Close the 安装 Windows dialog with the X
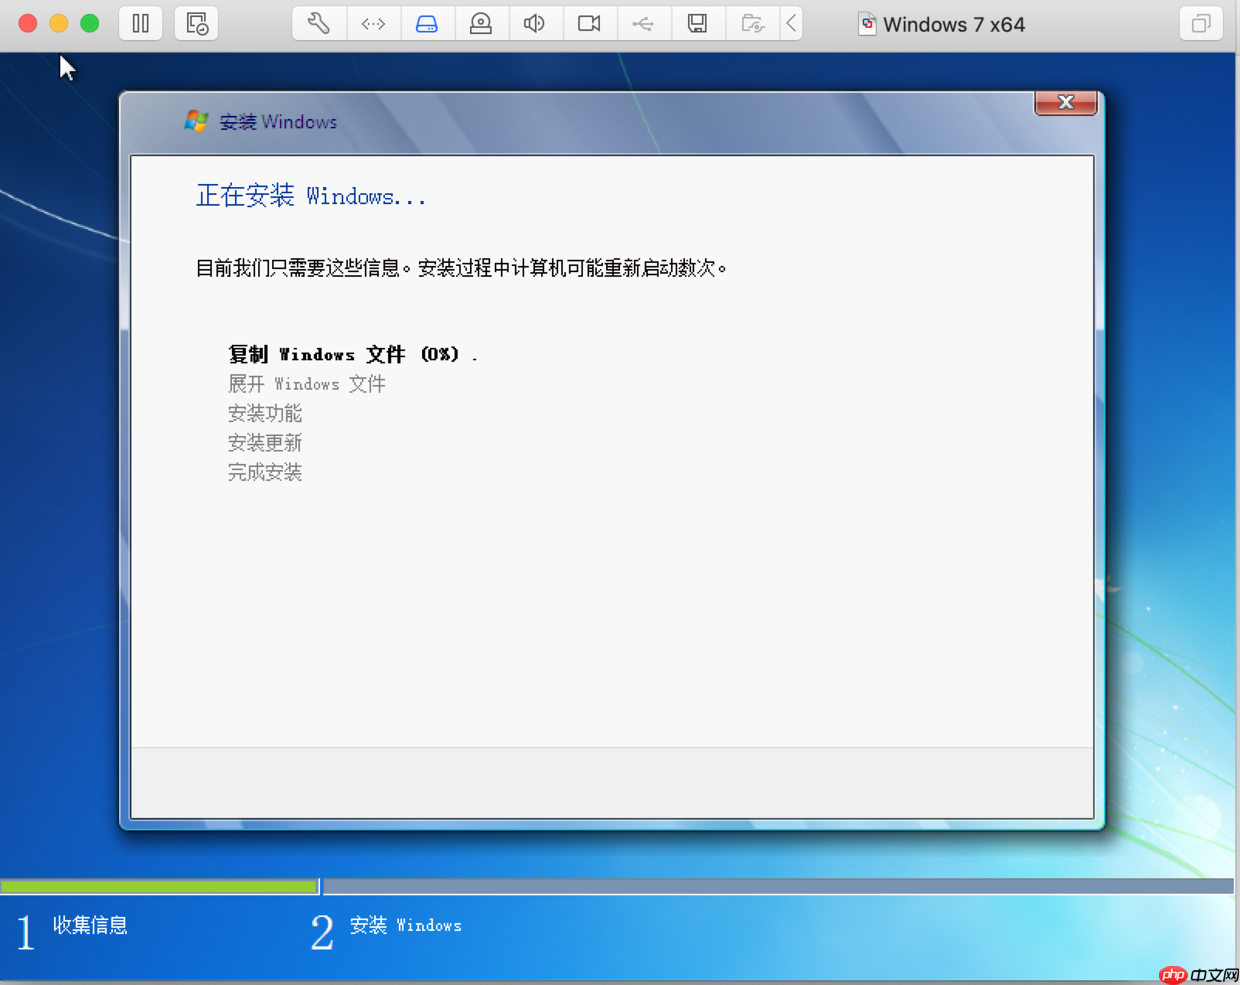Viewport: 1240px width, 985px height. [x=1065, y=102]
